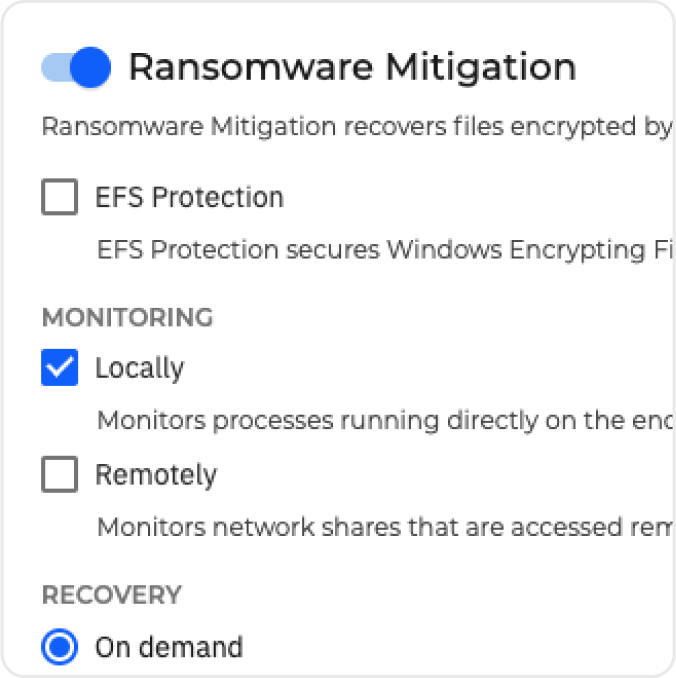This screenshot has height=678, width=676.
Task: Click the On demand label text
Action: tap(168, 647)
